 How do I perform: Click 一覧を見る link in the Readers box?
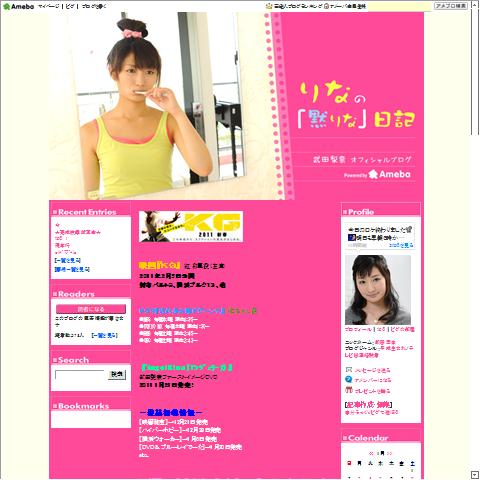click(x=104, y=335)
